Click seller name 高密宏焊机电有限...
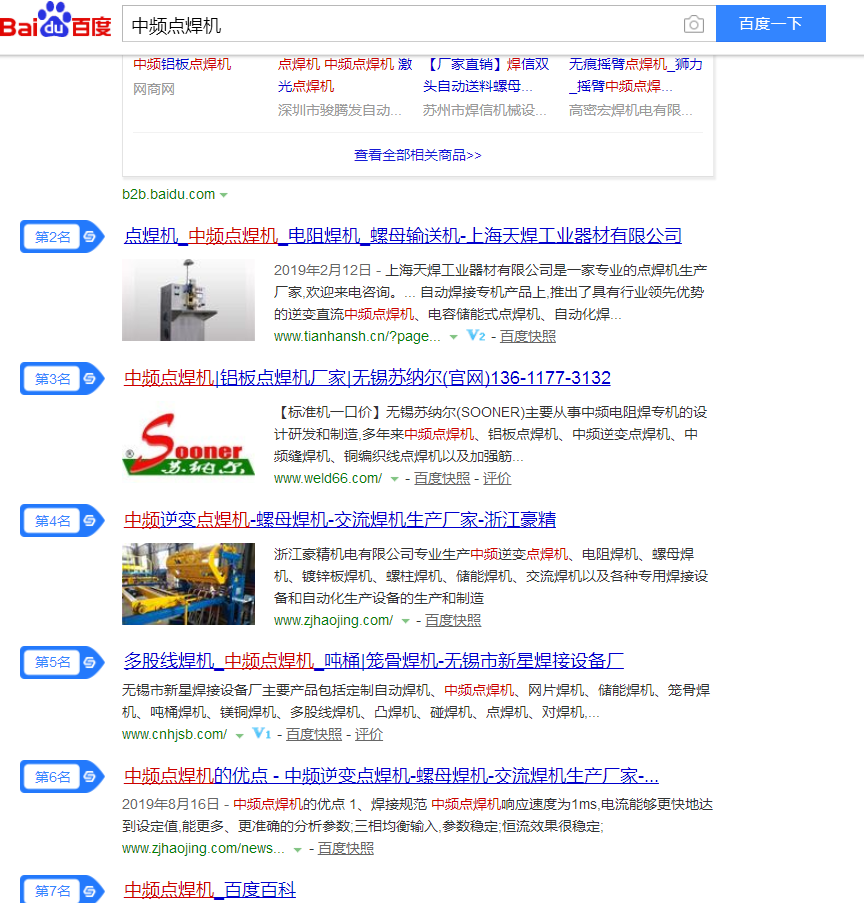The height and width of the screenshot is (903, 864). pos(630,110)
